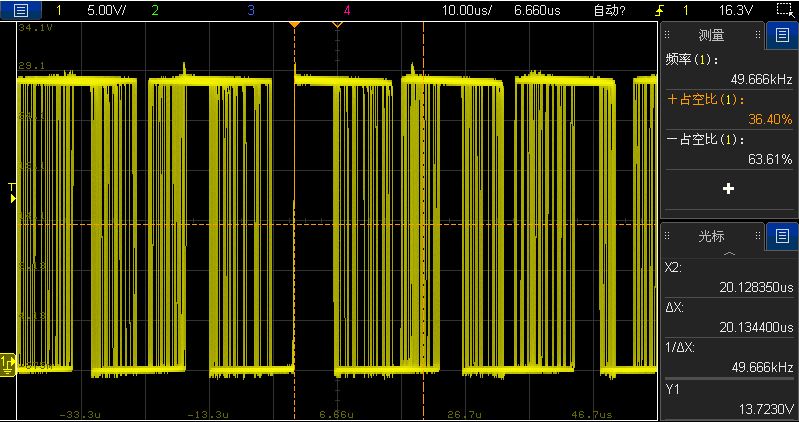Activate the dashed rectangle zoom box icon
The width and height of the screenshot is (799, 422).
784,9
